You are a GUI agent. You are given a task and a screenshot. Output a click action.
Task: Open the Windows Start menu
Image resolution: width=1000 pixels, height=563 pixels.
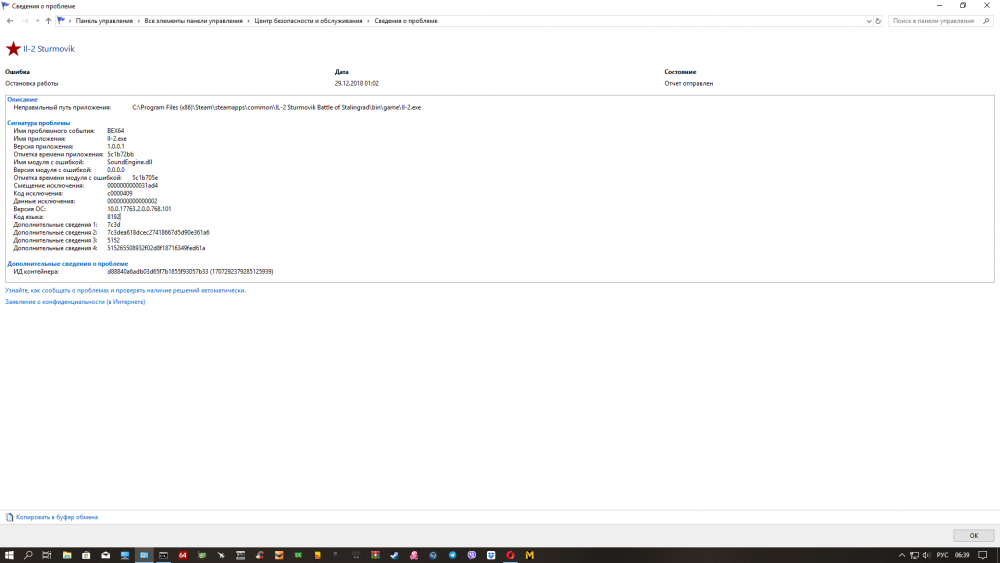tap(9, 555)
